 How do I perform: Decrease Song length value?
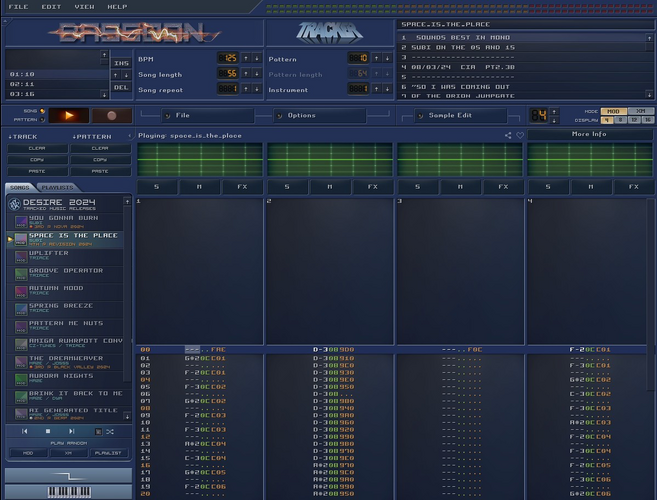click(x=257, y=74)
